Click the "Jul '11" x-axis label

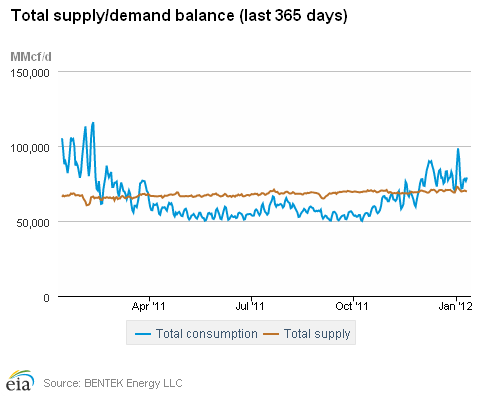pyautogui.click(x=250, y=306)
